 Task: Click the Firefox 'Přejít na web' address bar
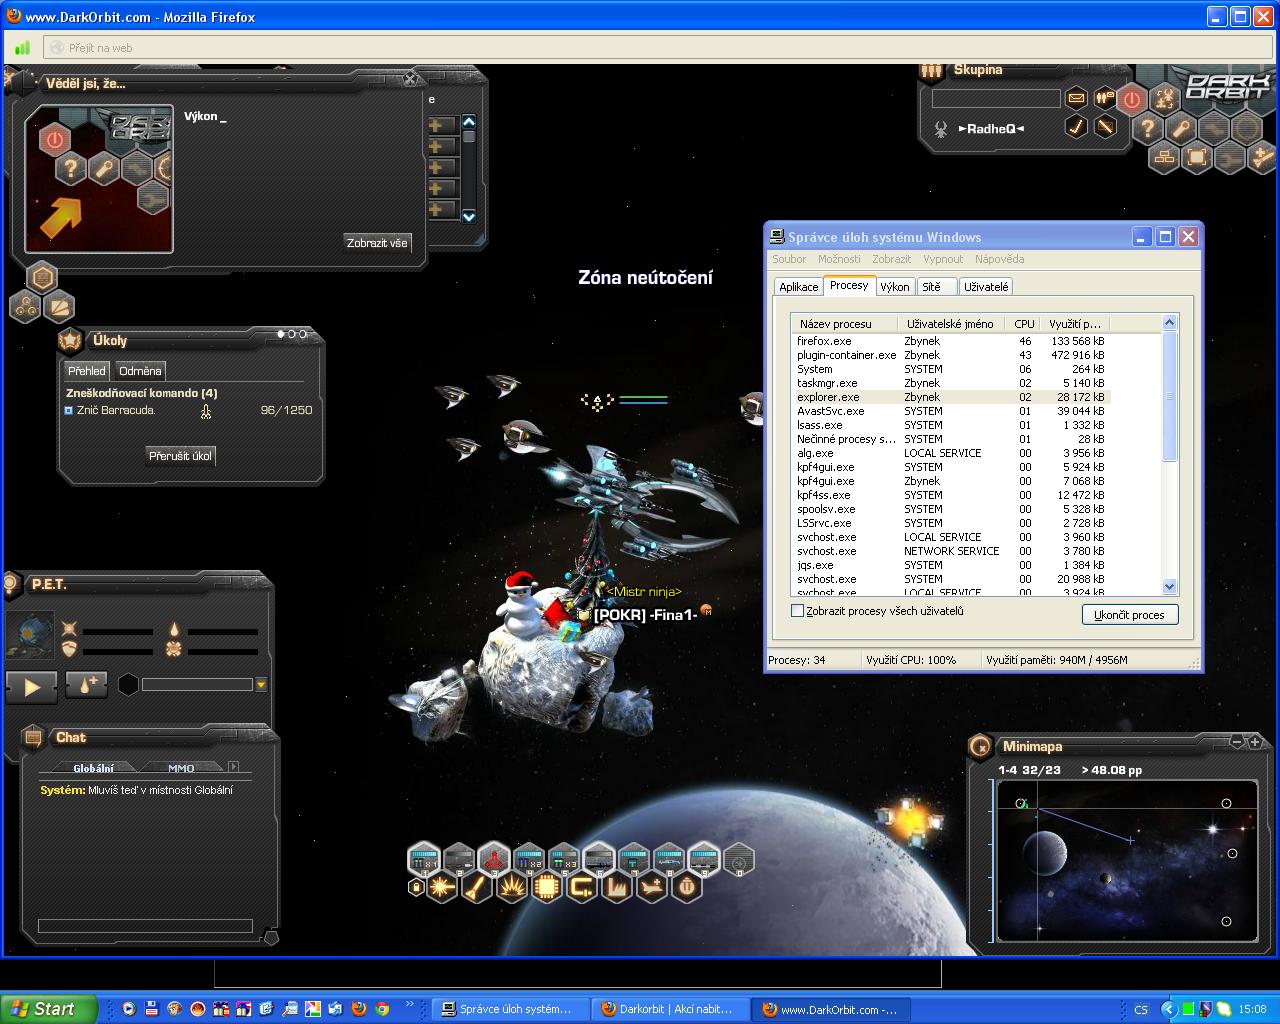656,48
